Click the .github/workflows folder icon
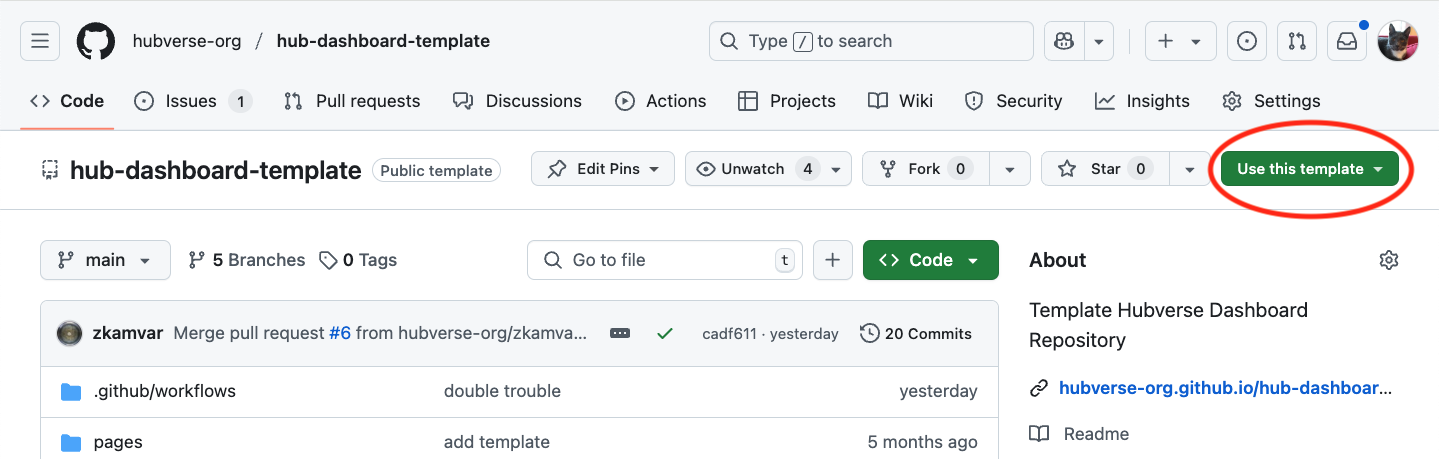The image size is (1439, 459). pos(70,391)
